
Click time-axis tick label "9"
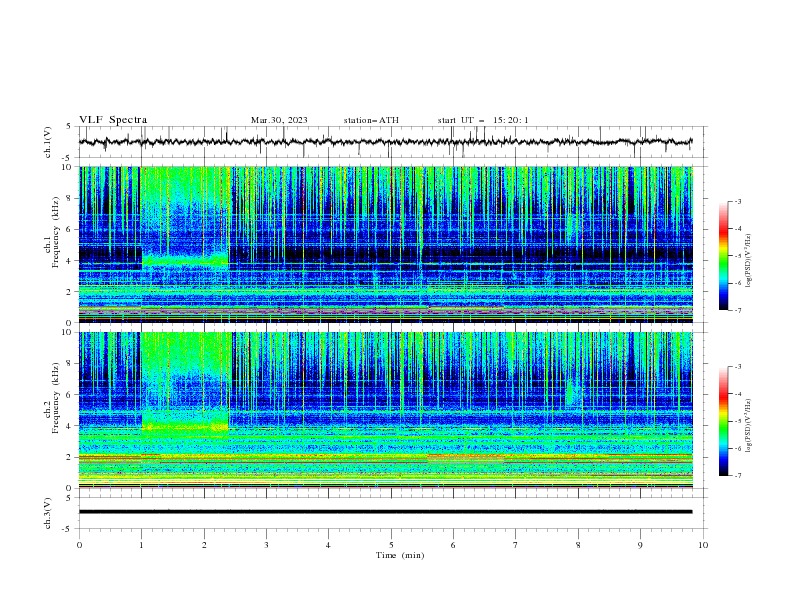coord(640,545)
